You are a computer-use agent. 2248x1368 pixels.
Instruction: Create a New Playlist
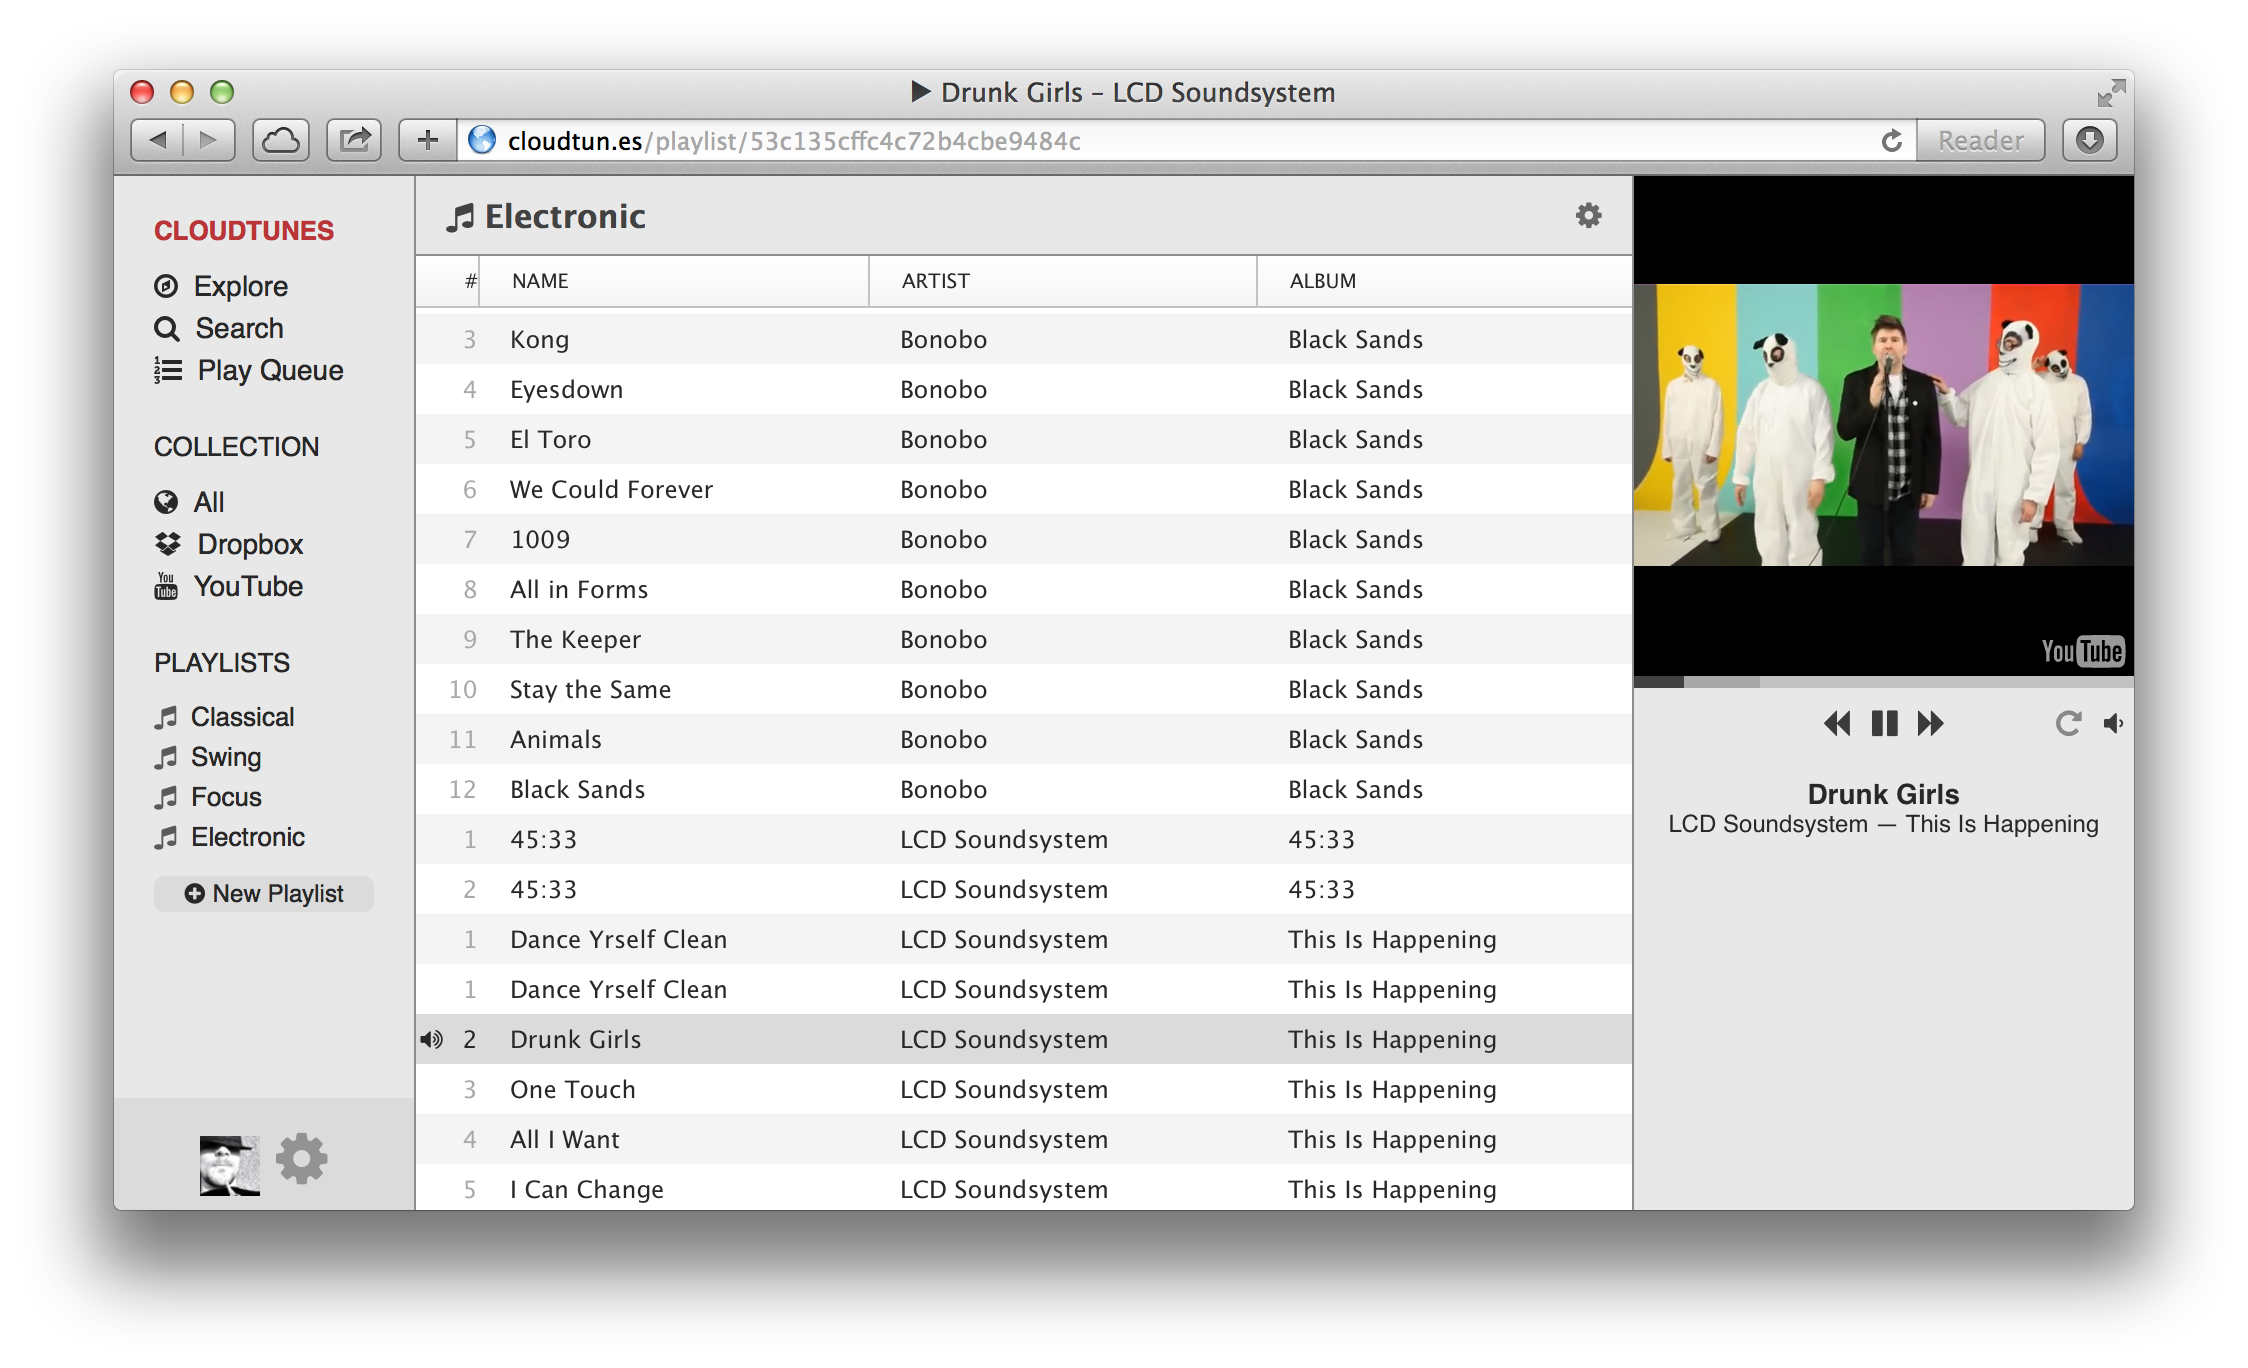[x=264, y=893]
